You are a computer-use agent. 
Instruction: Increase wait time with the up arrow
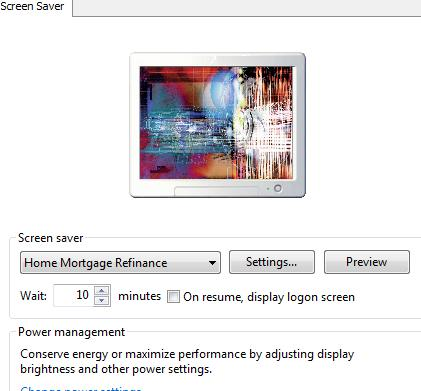pyautogui.click(x=102, y=290)
